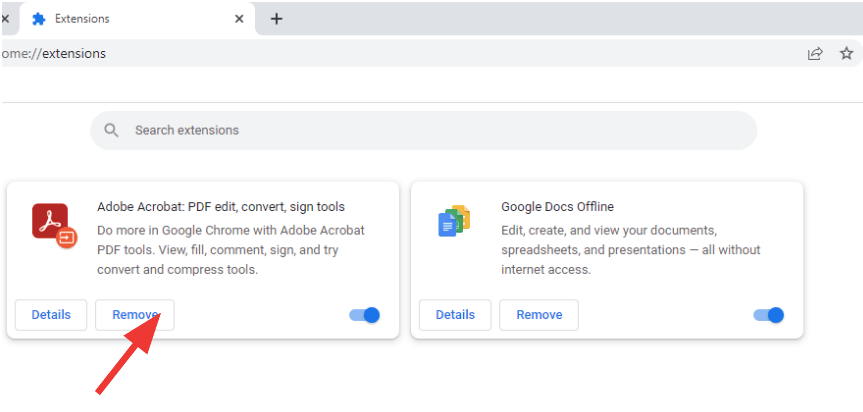The image size is (863, 412).
Task: Close the partially visible tab at left
Action: click(x=5, y=19)
